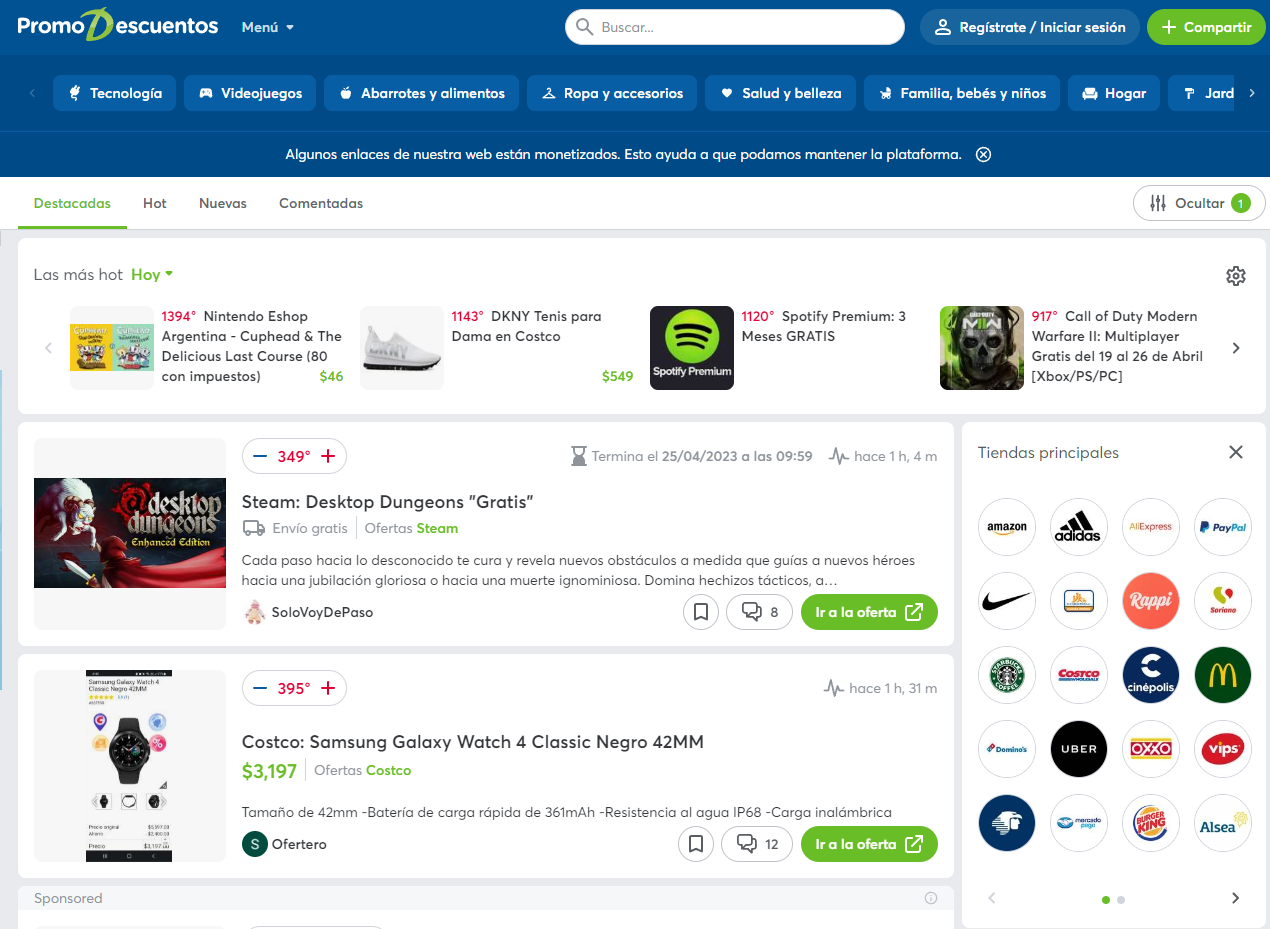Downvote the Samsung Galaxy Watch deal
Viewport: 1270px width, 929px height.
(x=260, y=688)
